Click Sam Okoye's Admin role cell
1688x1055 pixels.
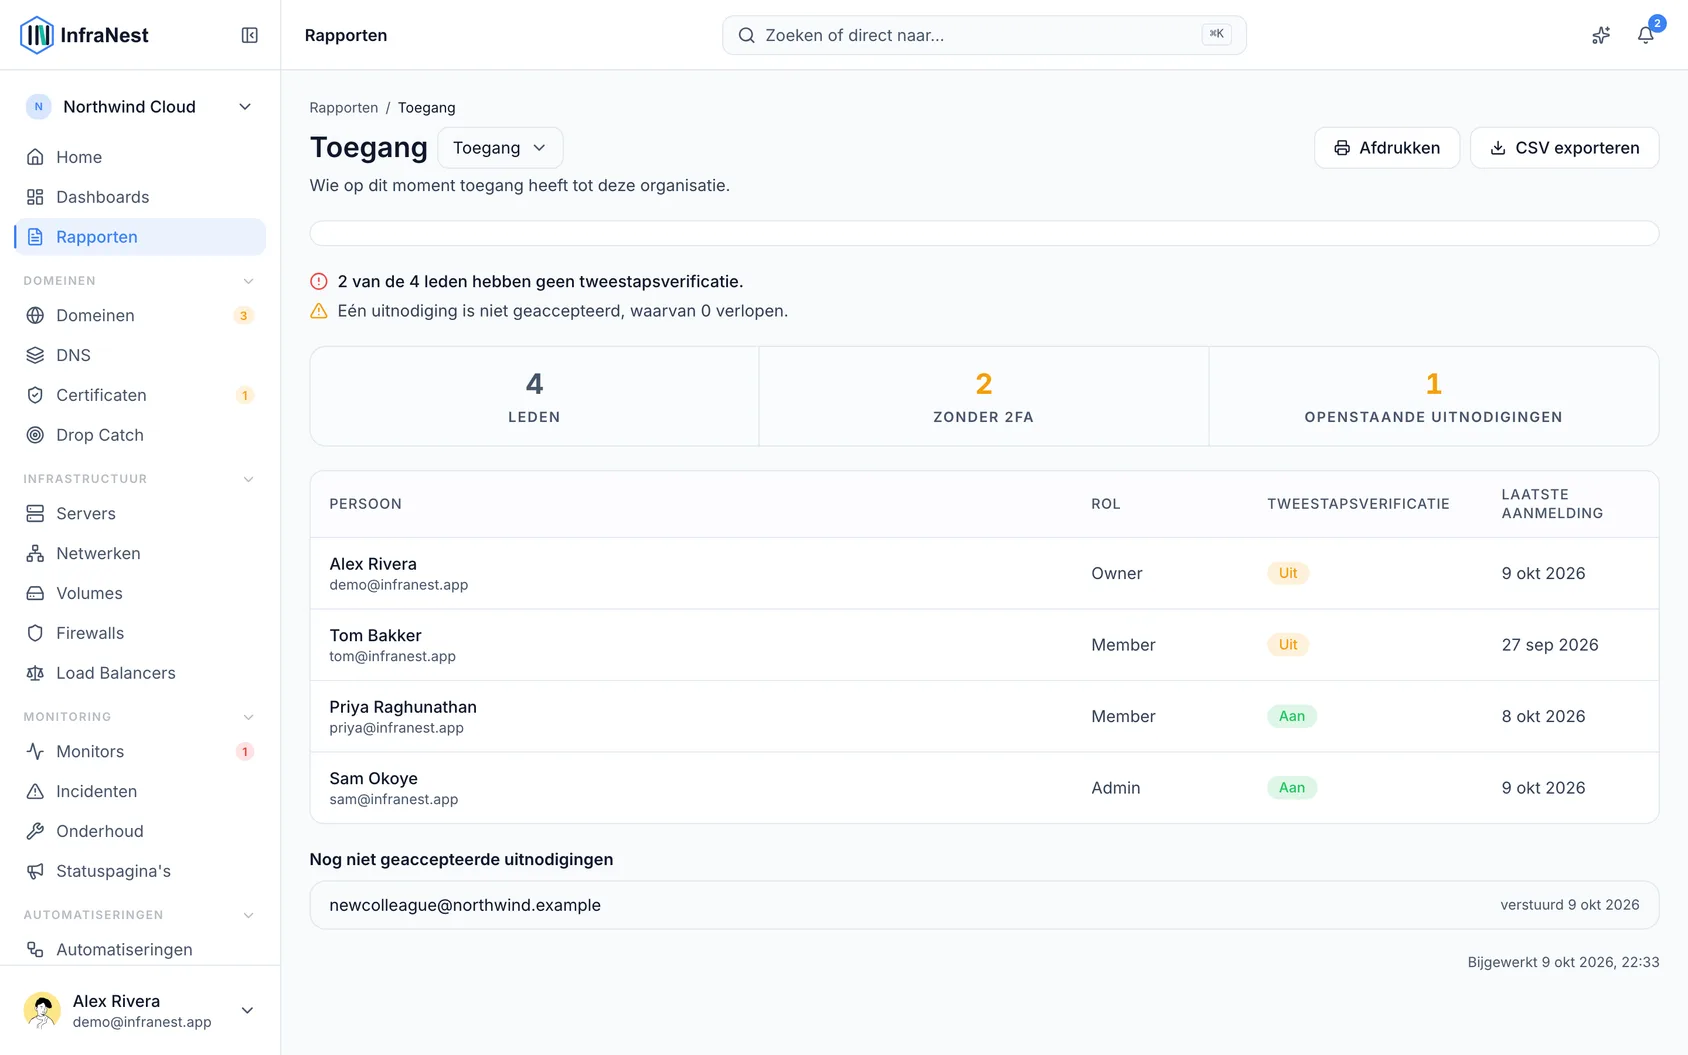pyautogui.click(x=1116, y=788)
